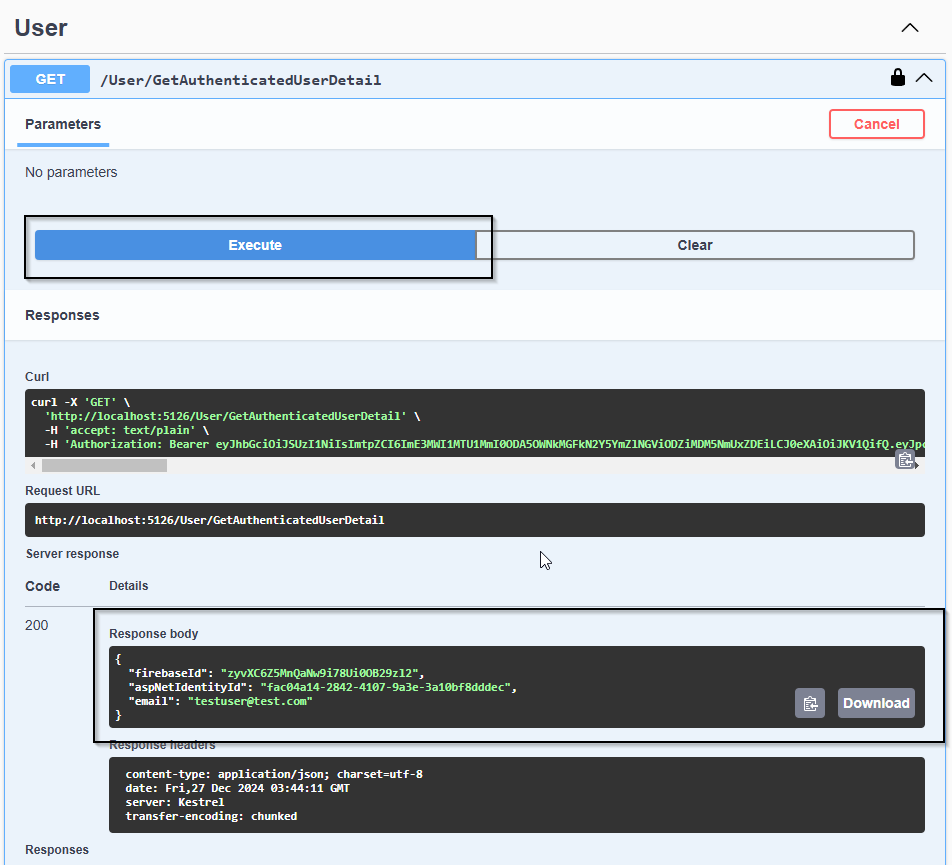Click the 200 status code
This screenshot has height=865, width=952.
click(x=36, y=625)
